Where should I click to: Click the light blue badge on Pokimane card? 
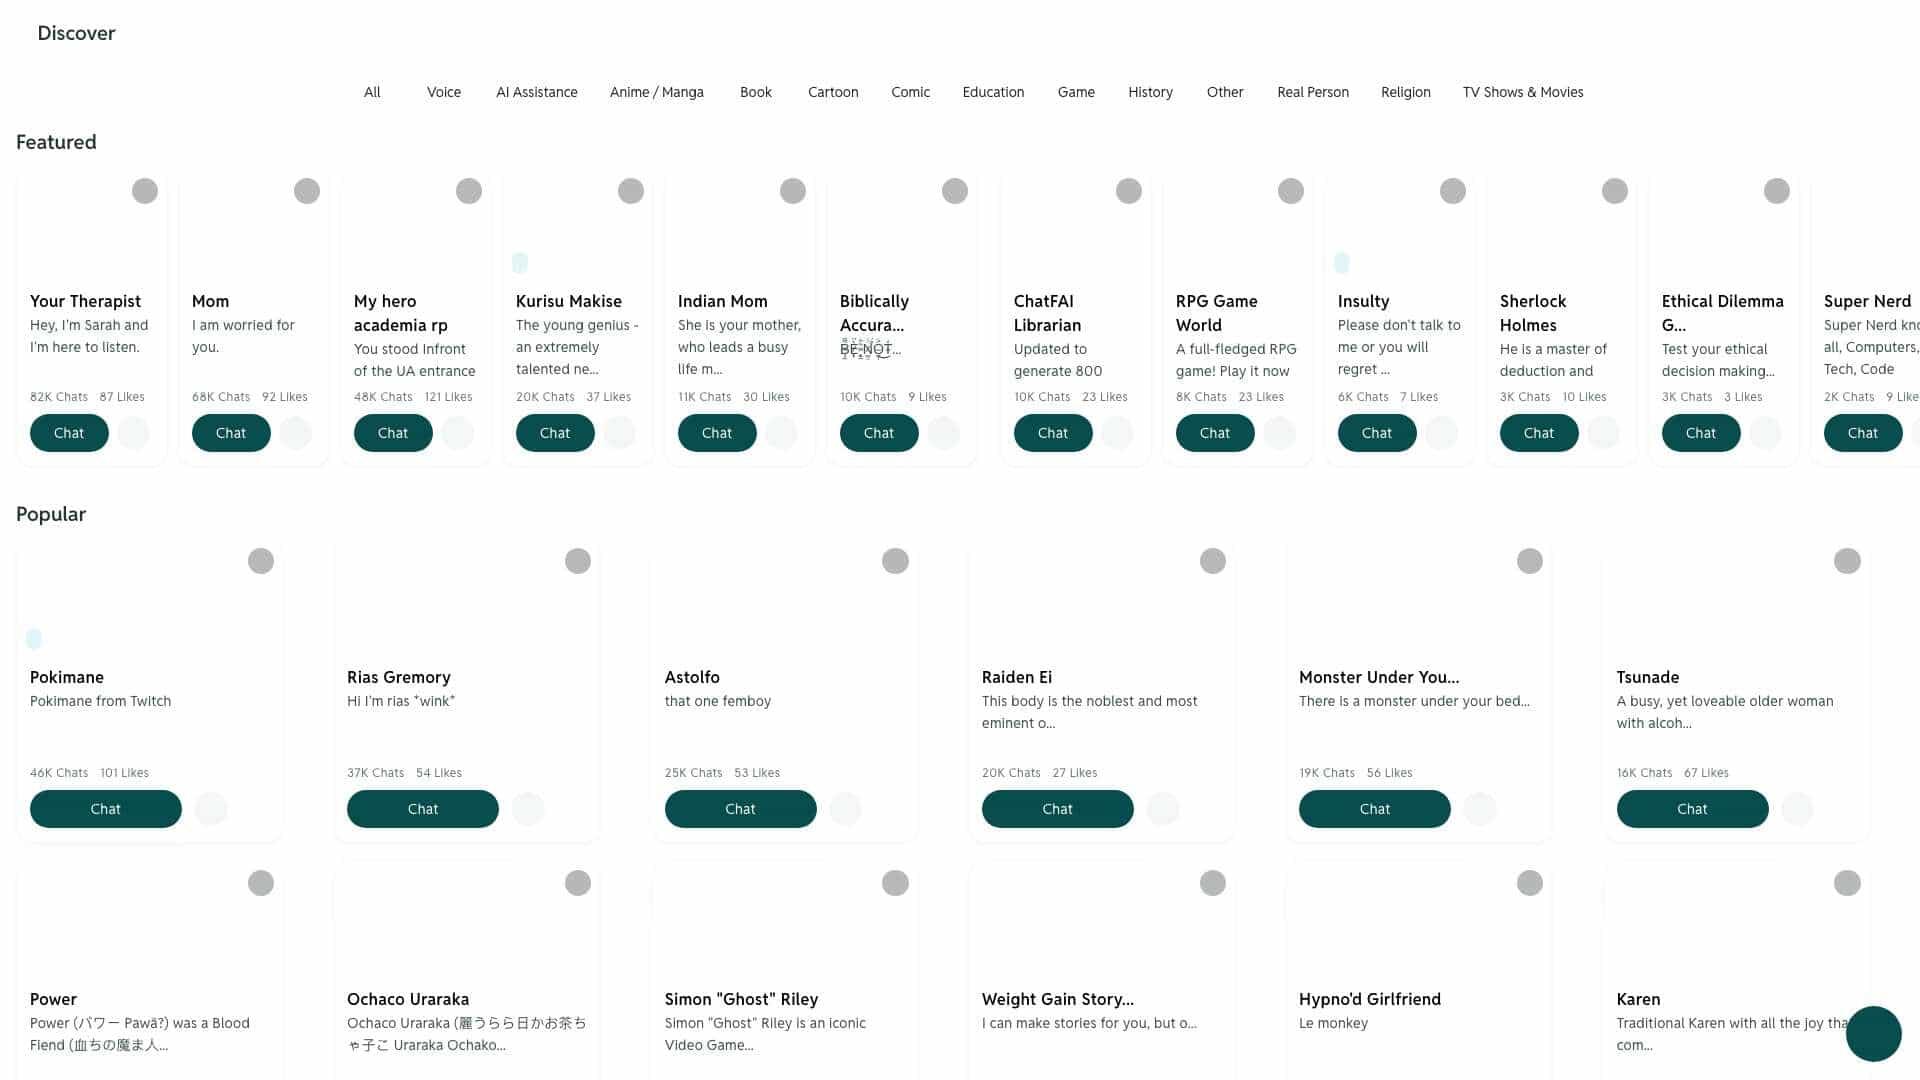click(34, 638)
